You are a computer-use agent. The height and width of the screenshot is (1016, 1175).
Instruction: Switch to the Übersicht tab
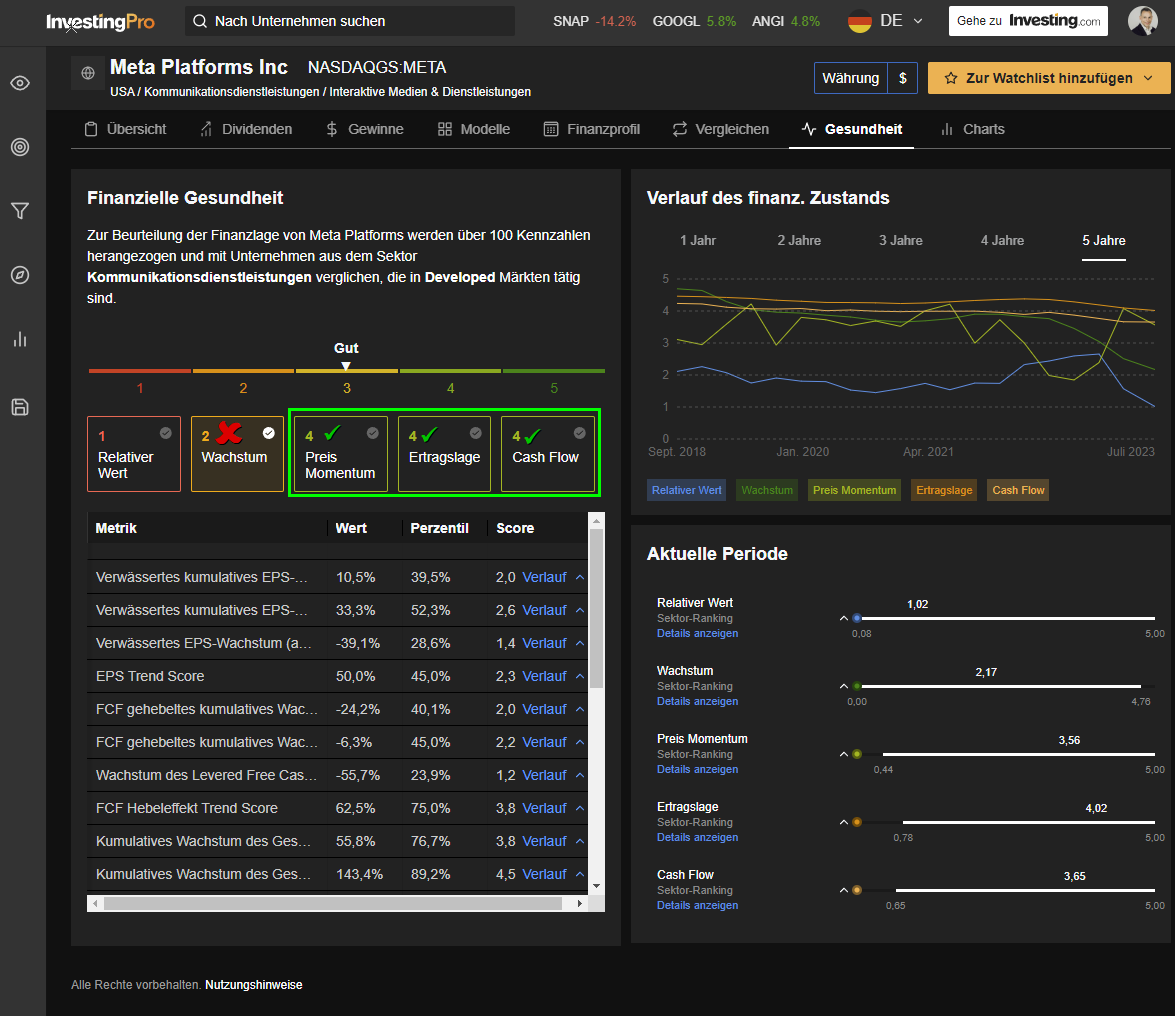coord(125,129)
